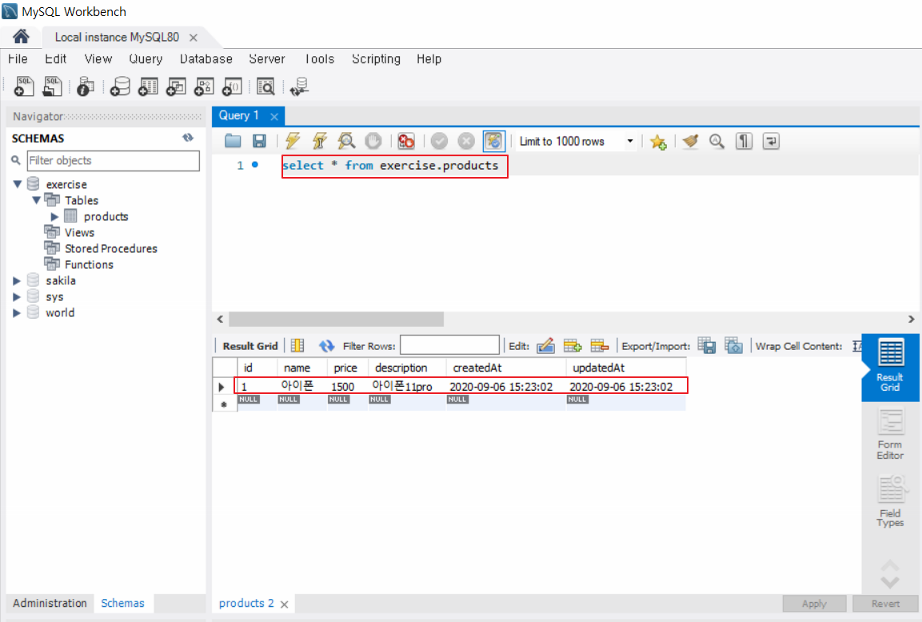Create a new schema icon
The image size is (922, 622).
click(120, 86)
